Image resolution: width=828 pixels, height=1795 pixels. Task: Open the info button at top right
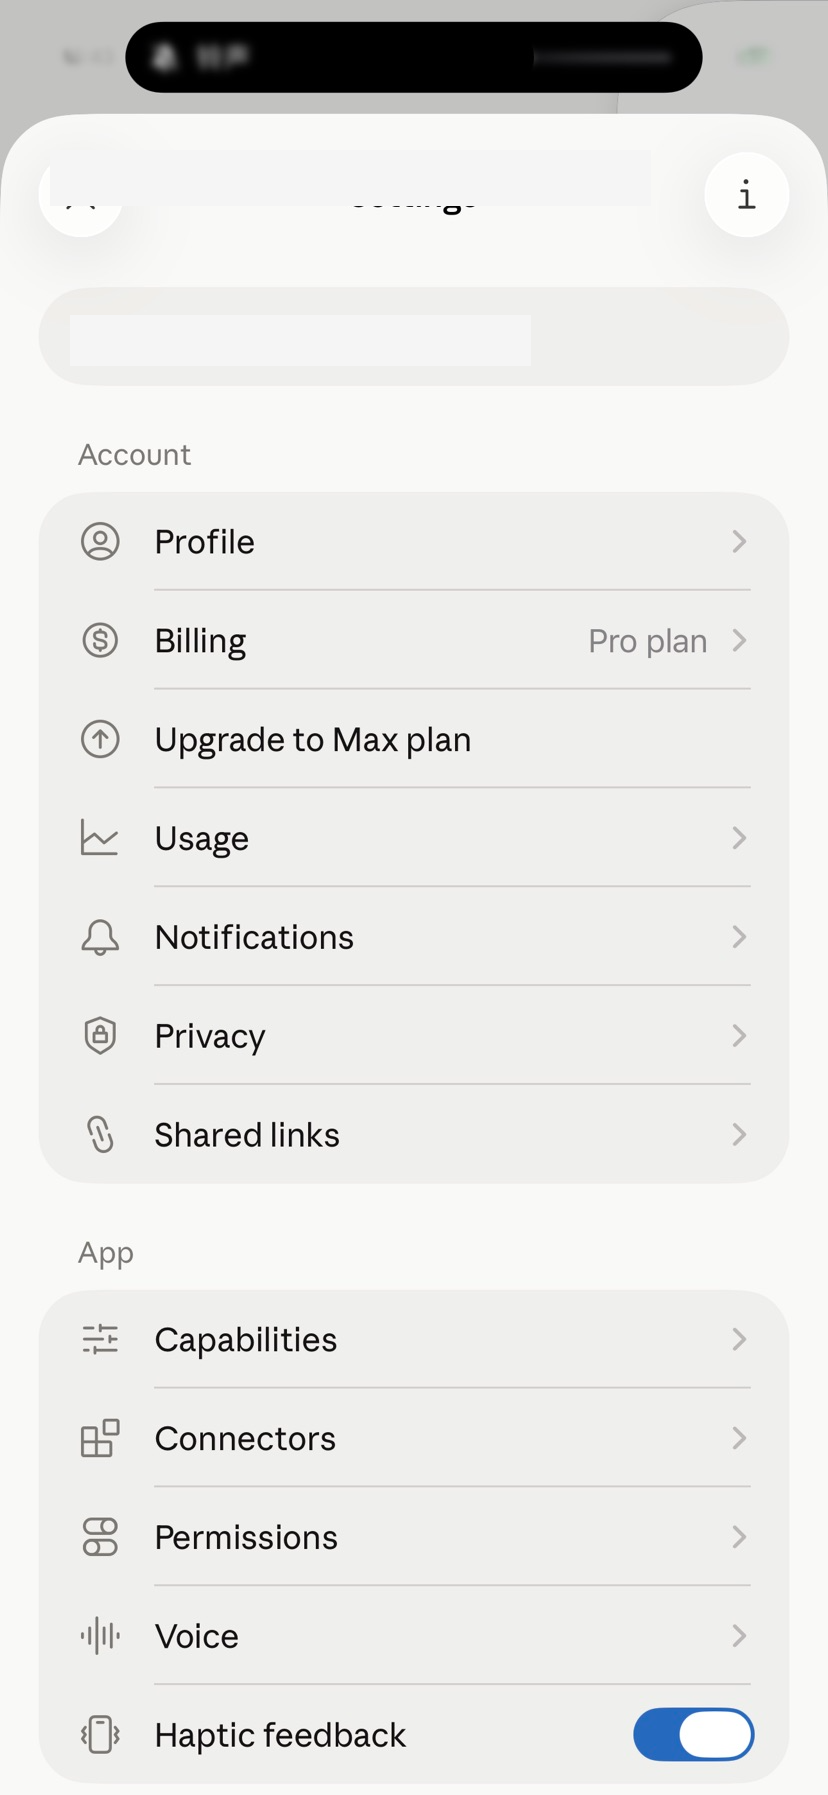click(747, 195)
